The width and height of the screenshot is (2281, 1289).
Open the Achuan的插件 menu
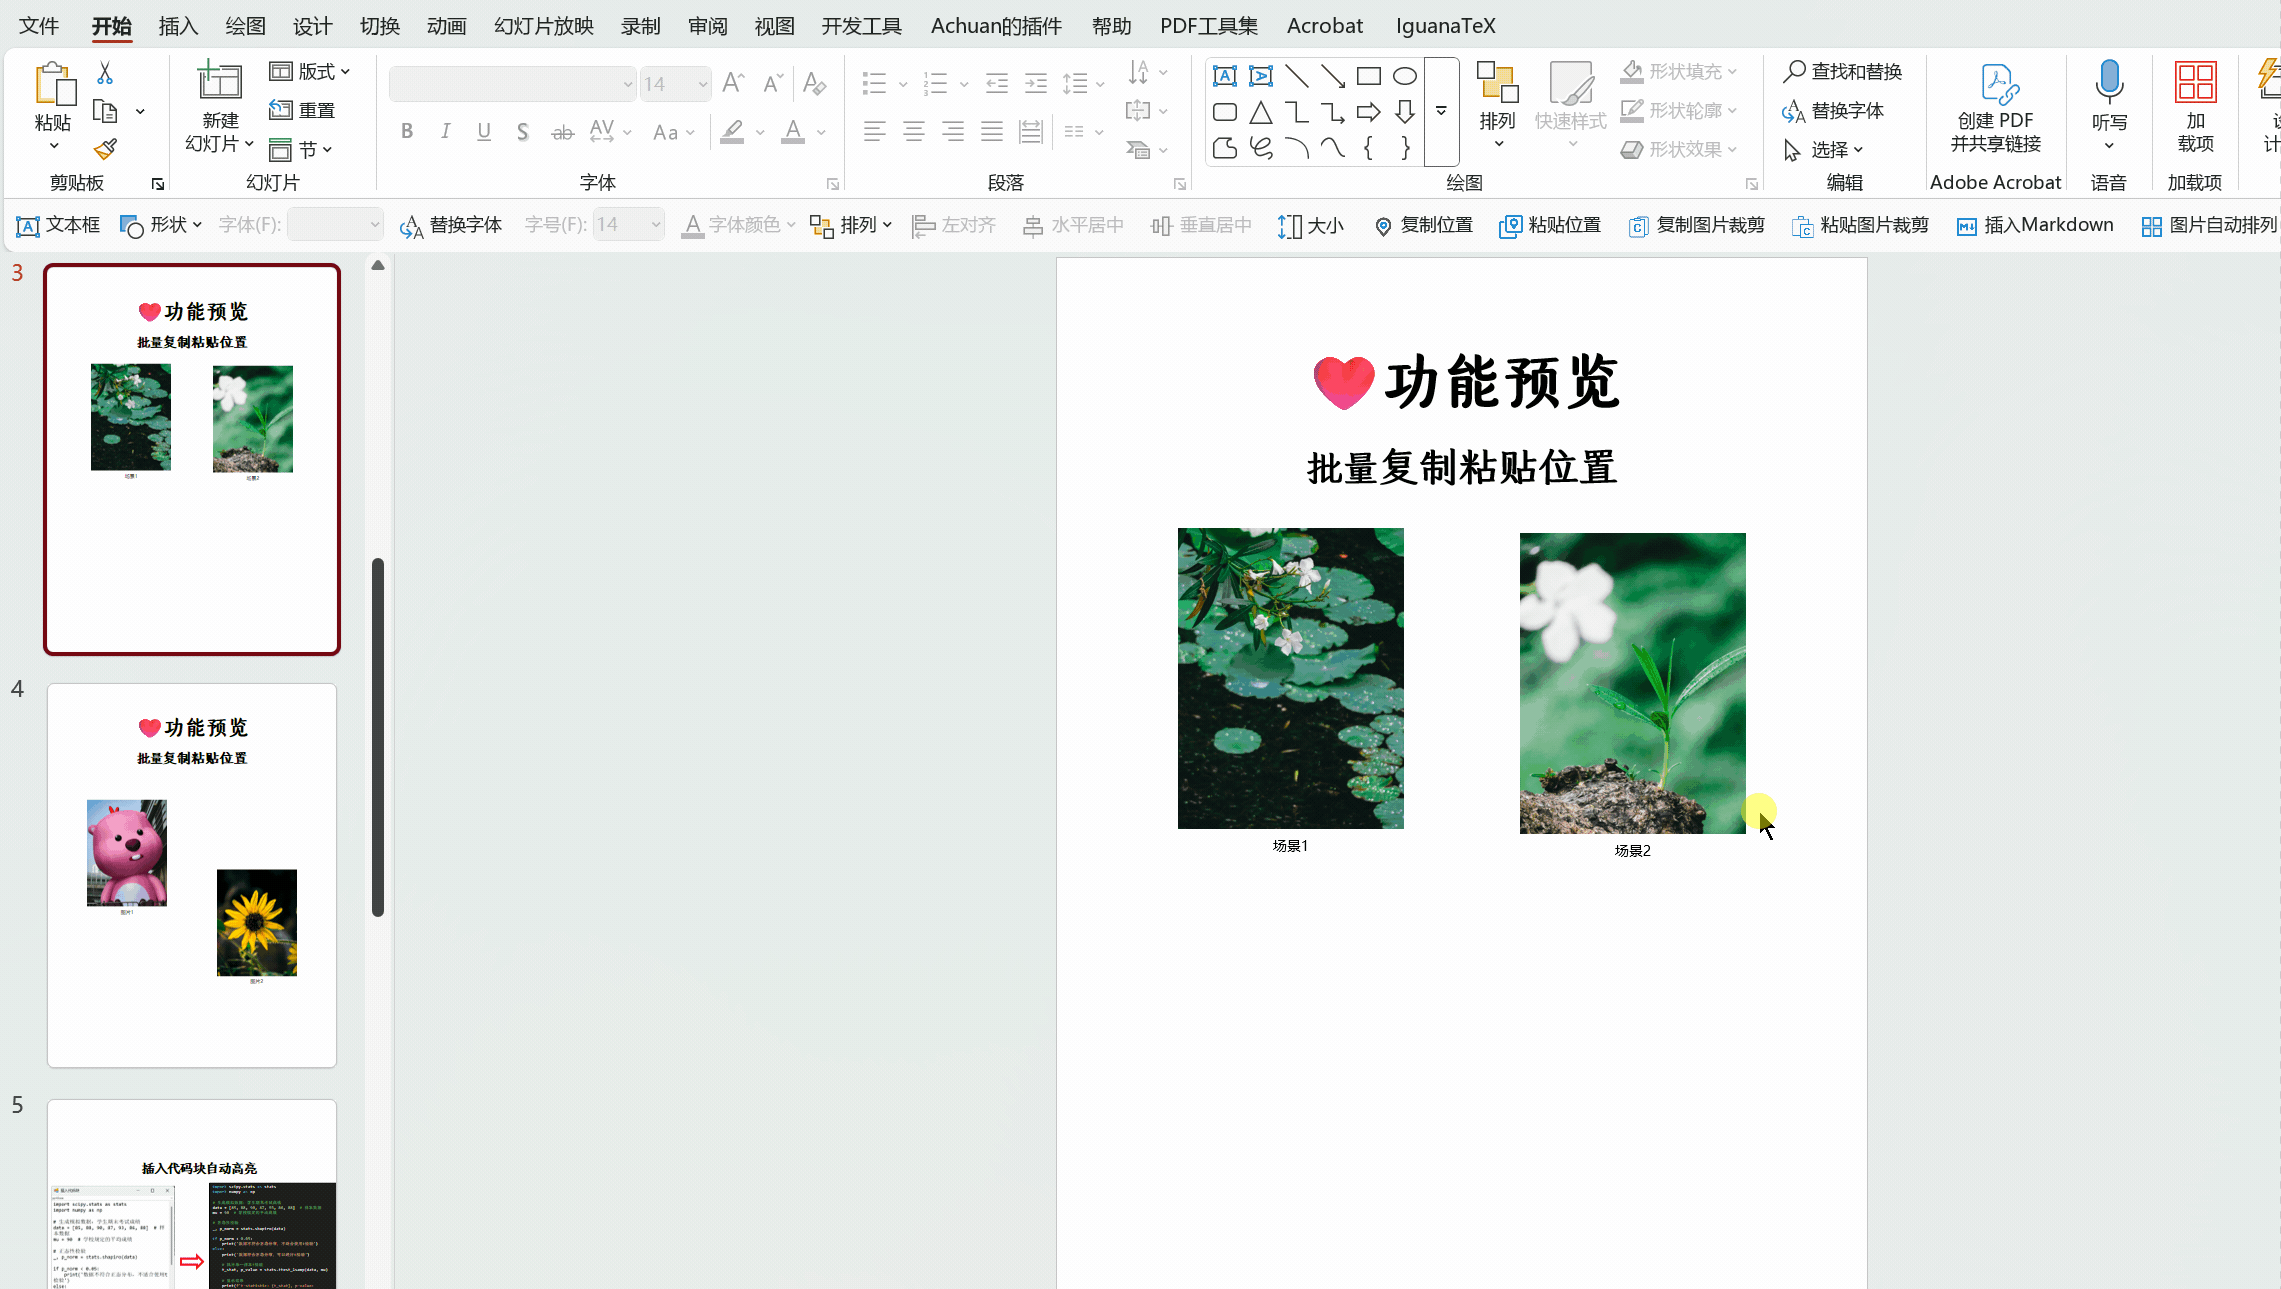(x=995, y=25)
